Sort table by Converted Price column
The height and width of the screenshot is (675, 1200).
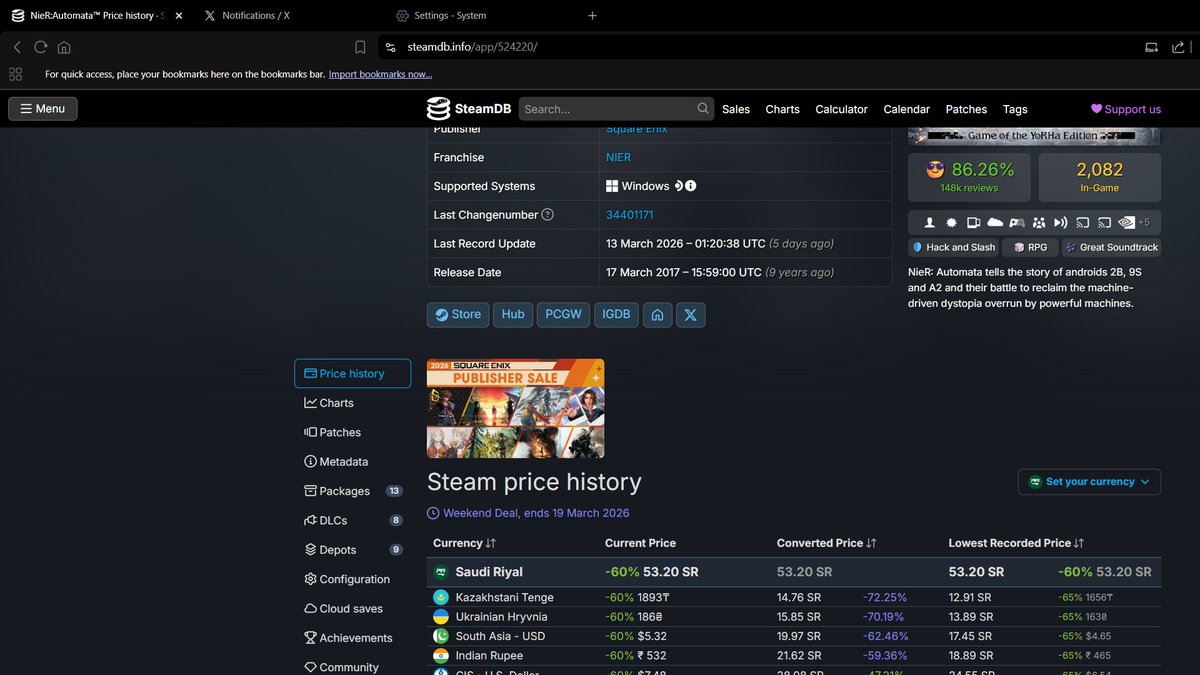[826, 543]
